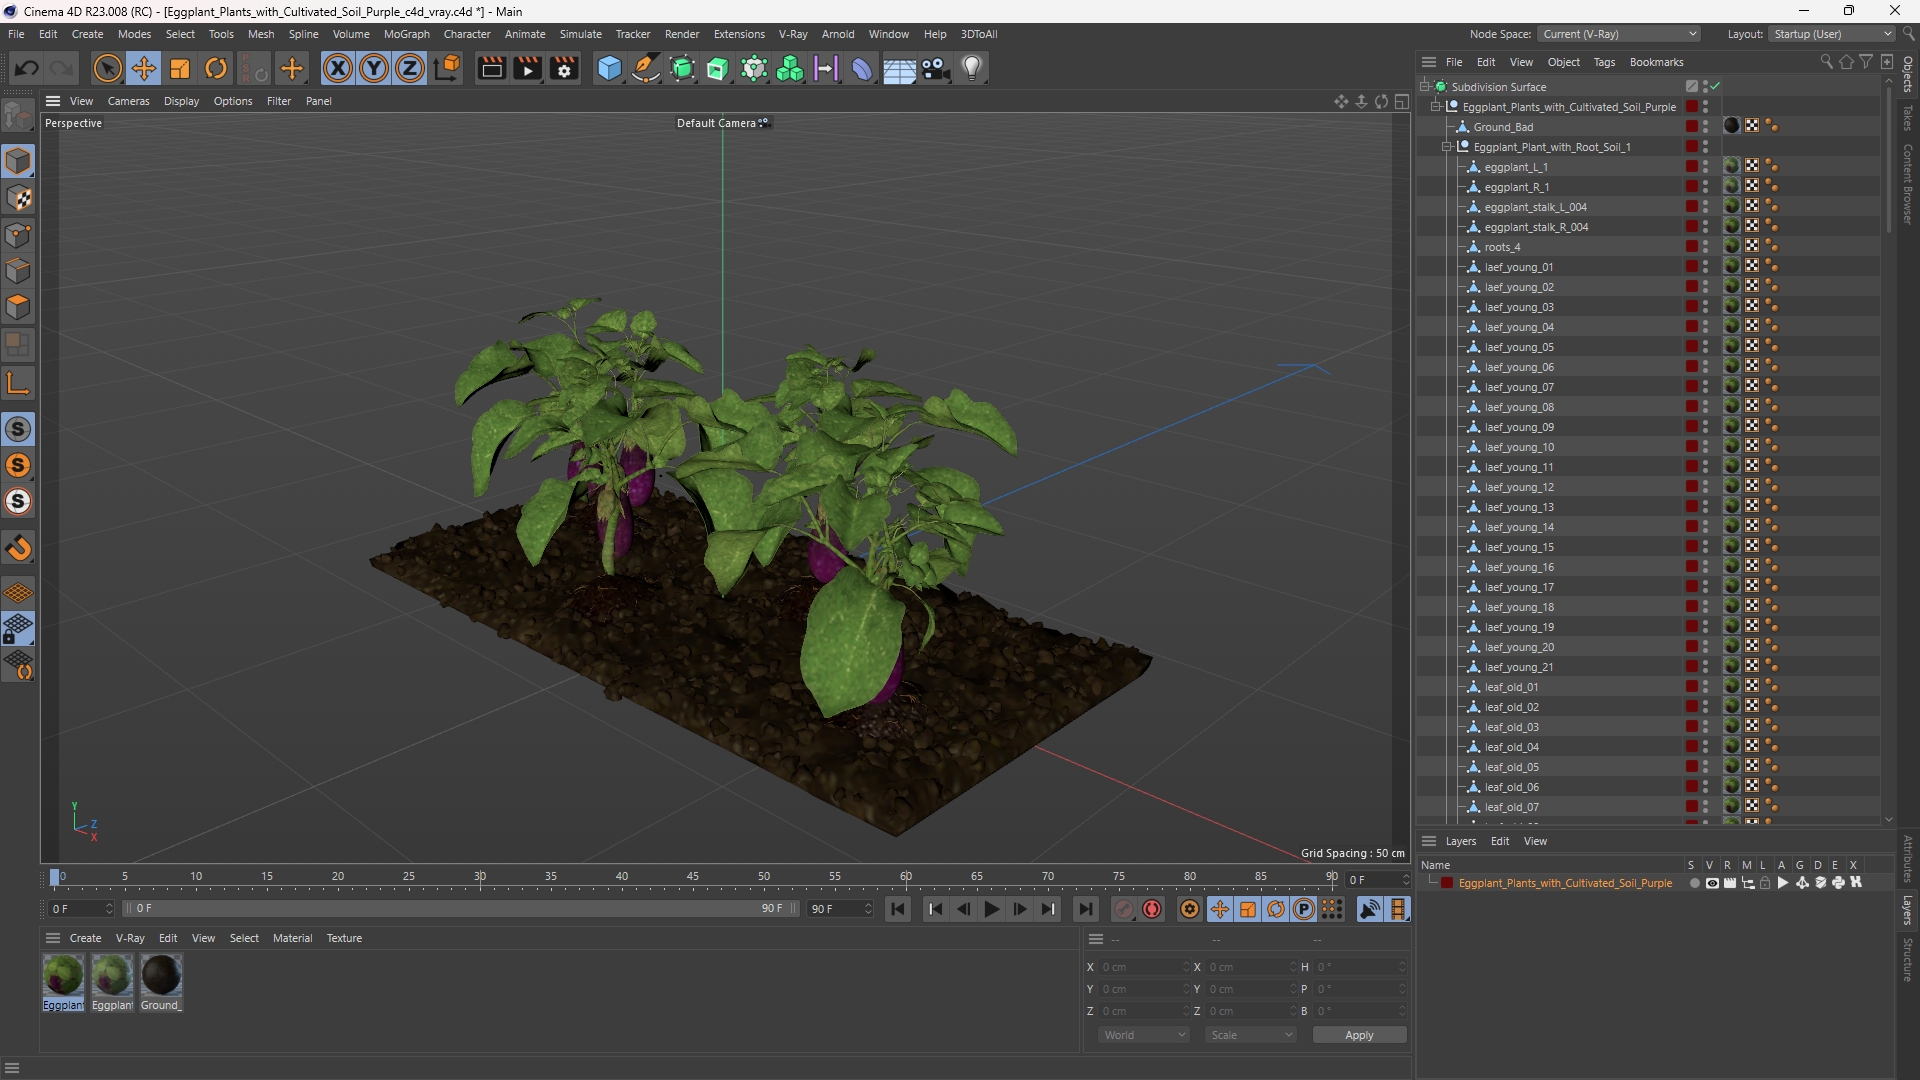Click Render to Picture Viewer icon

[527, 68]
